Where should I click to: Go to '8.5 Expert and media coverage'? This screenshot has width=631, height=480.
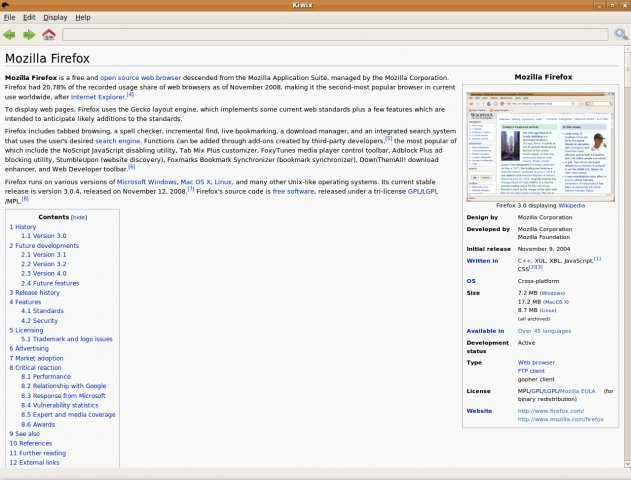tap(68, 414)
